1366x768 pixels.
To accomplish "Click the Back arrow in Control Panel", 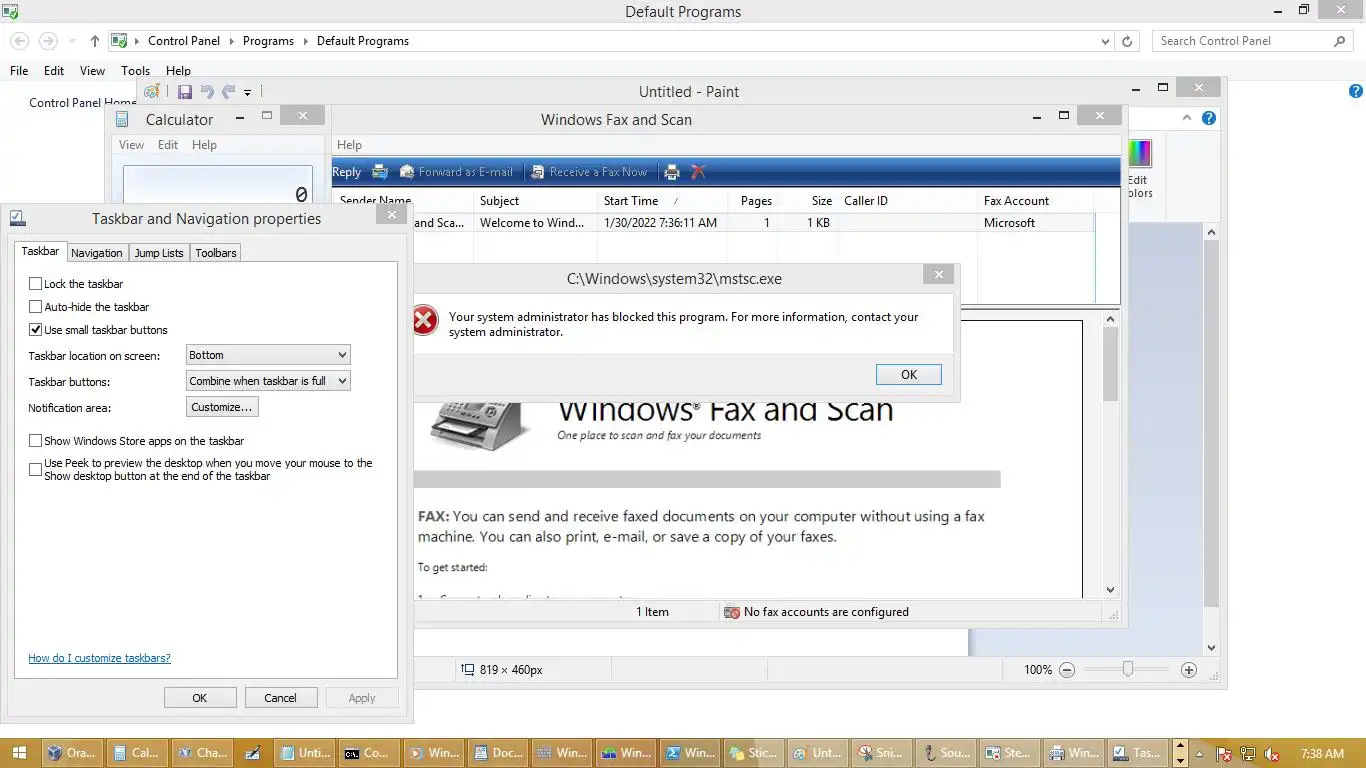I will [x=20, y=41].
